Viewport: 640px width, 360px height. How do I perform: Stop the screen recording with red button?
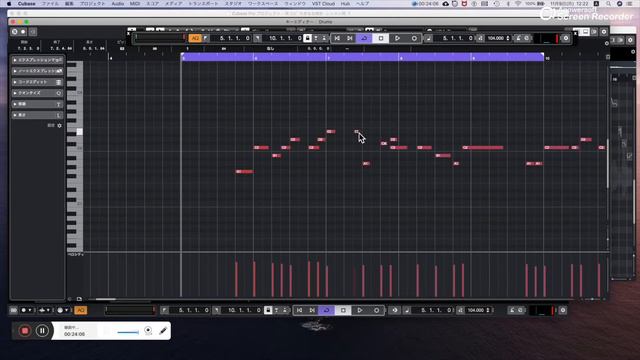24,331
